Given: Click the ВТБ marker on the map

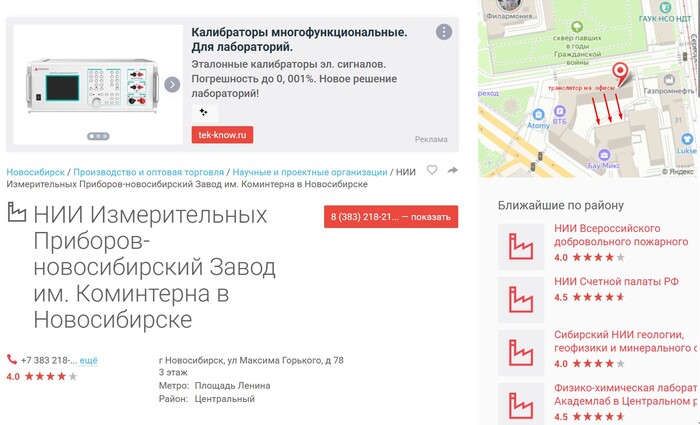Looking at the screenshot, I should click(559, 115).
